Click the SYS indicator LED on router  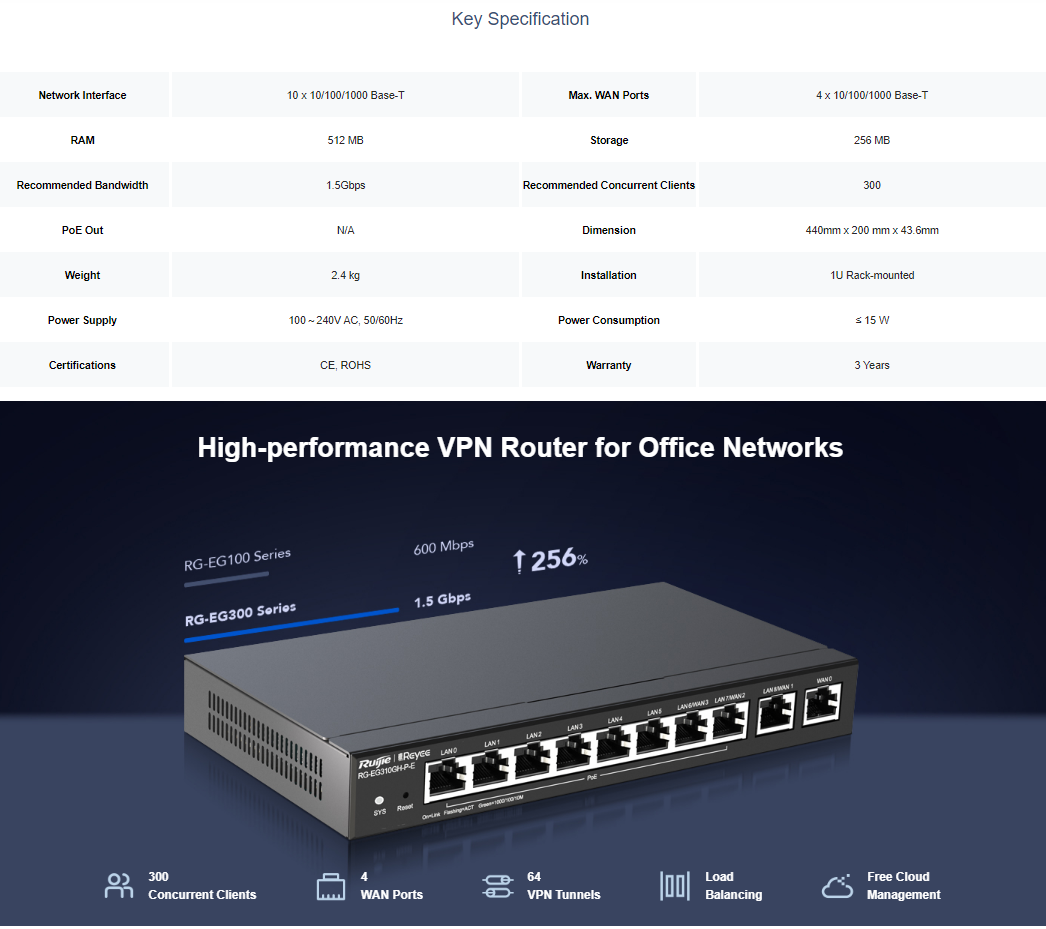coord(379,800)
